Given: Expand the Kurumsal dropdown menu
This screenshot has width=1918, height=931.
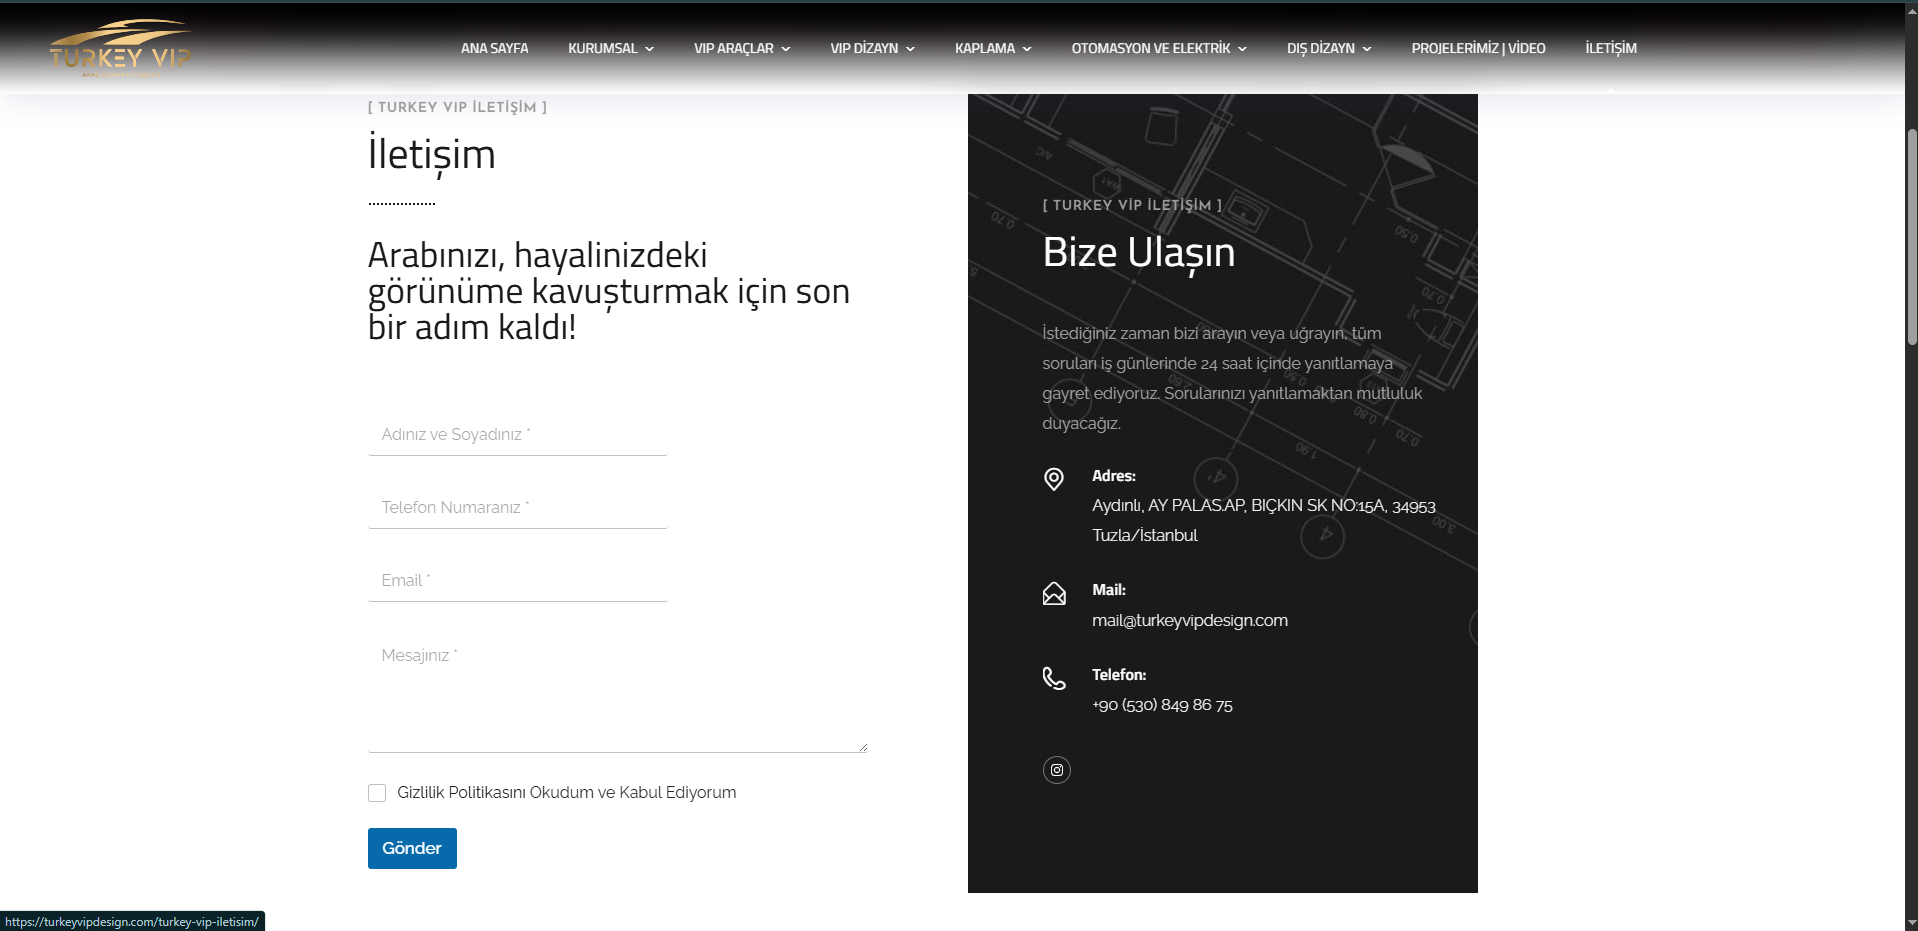Looking at the screenshot, I should [x=610, y=48].
